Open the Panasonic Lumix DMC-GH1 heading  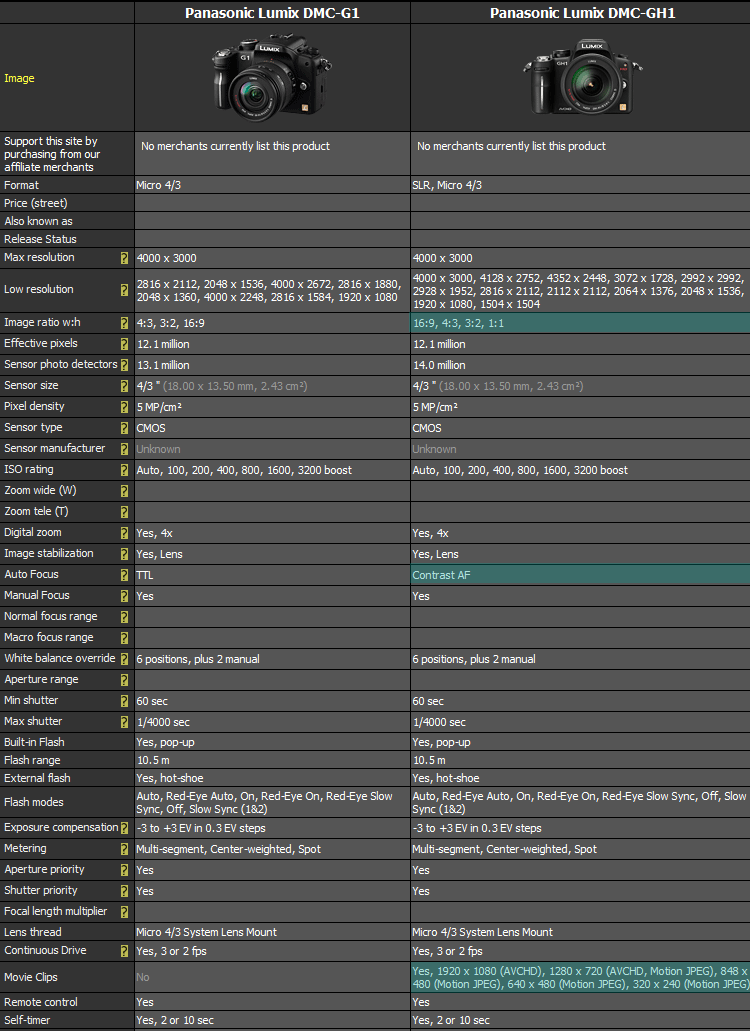click(582, 13)
